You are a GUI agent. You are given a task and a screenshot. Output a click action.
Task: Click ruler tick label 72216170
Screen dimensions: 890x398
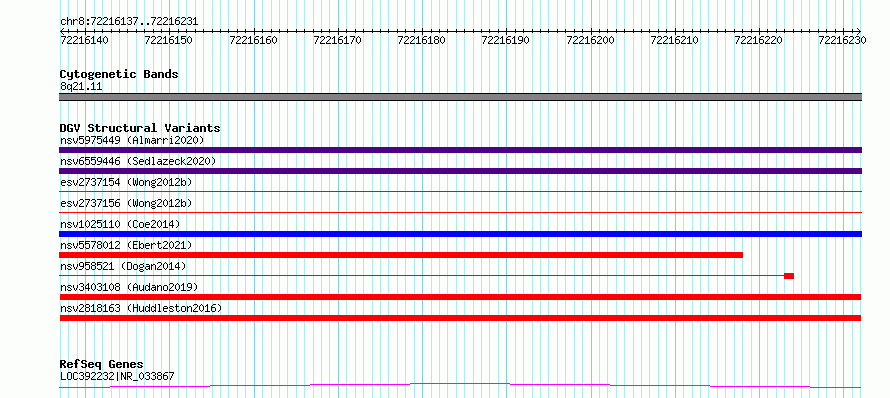pyautogui.click(x=337, y=40)
